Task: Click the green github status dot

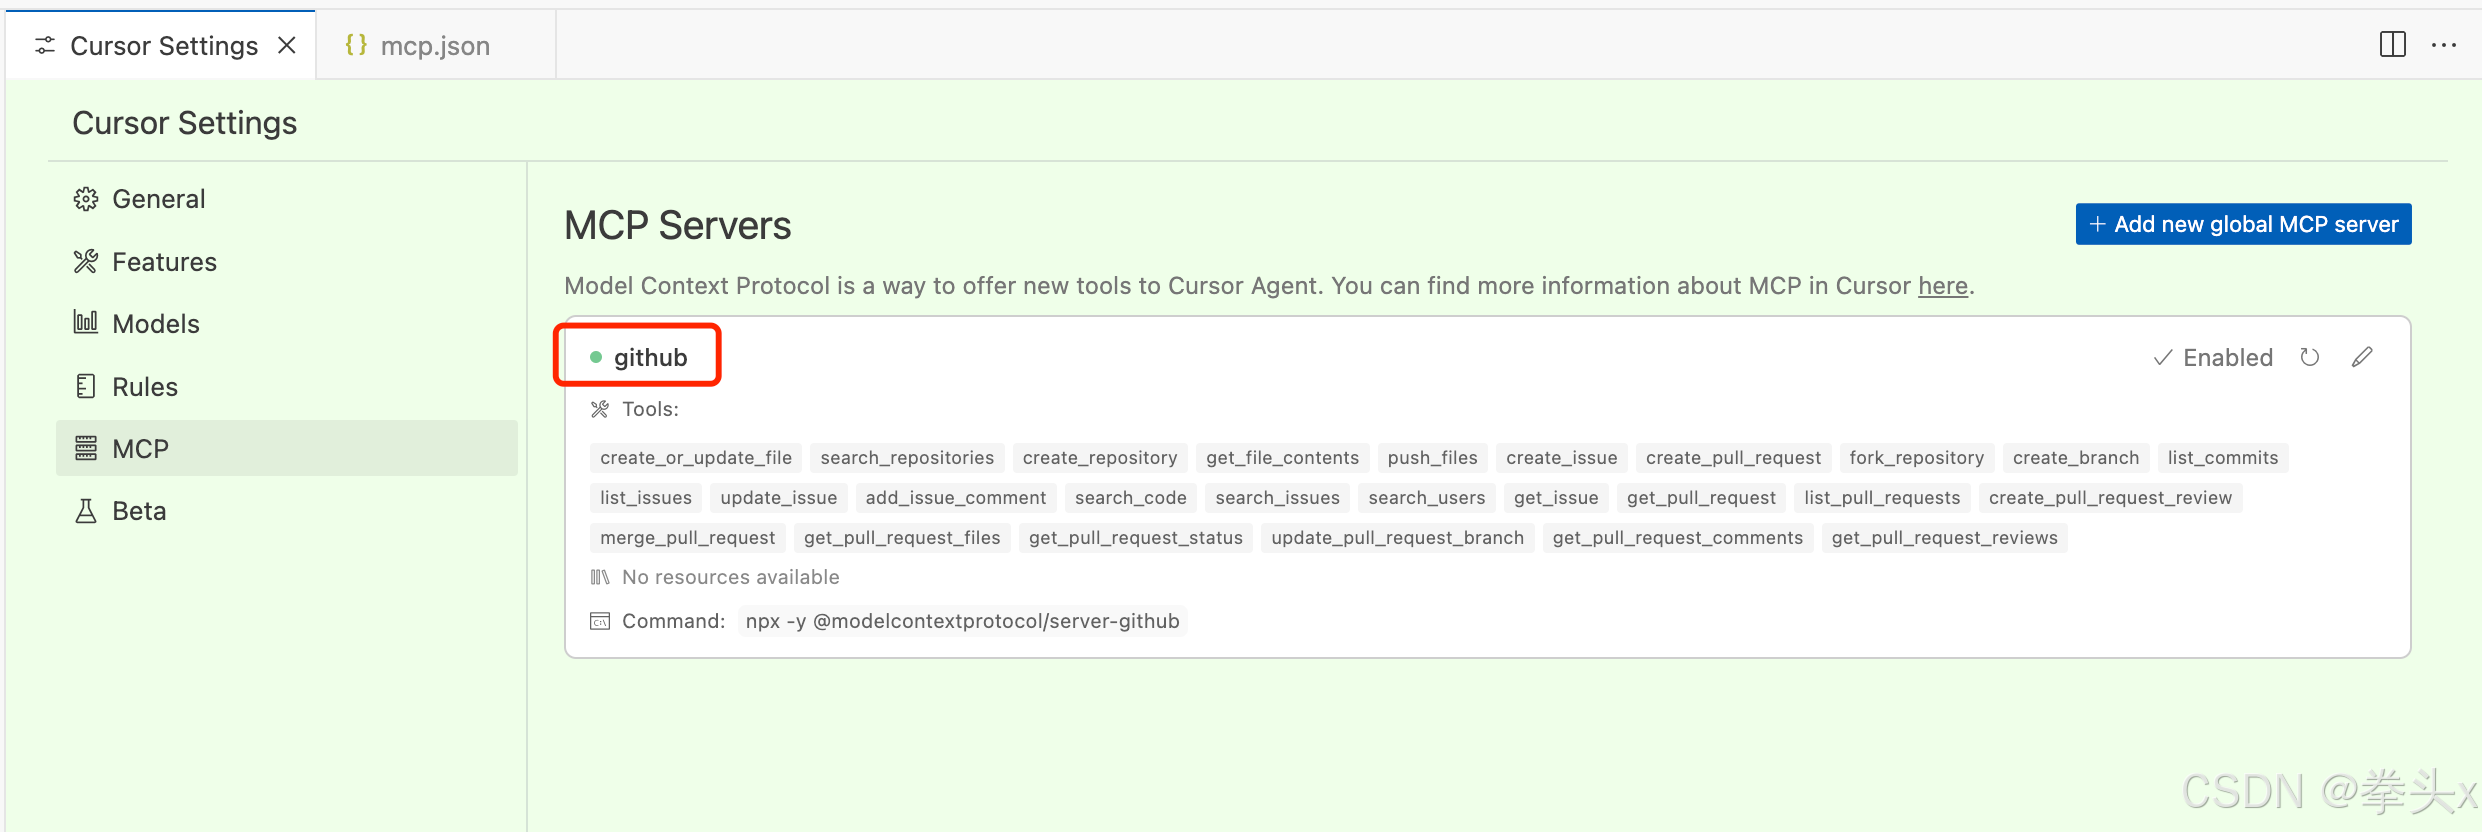Action: (596, 357)
